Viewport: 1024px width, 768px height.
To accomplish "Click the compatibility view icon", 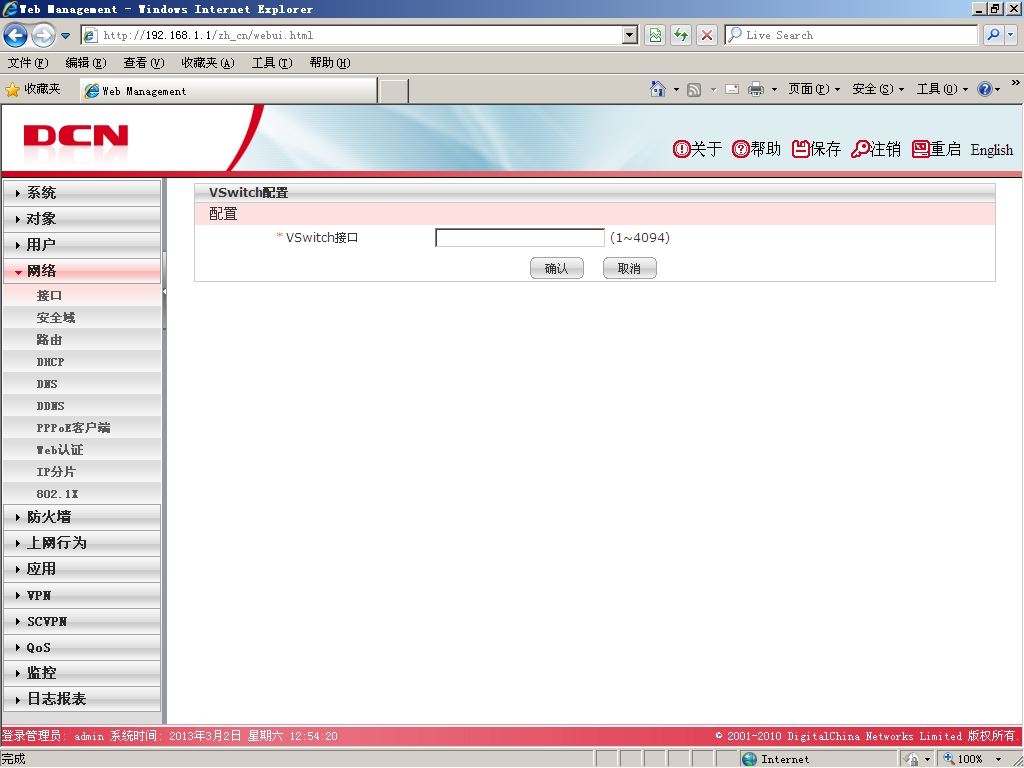I will pos(655,35).
